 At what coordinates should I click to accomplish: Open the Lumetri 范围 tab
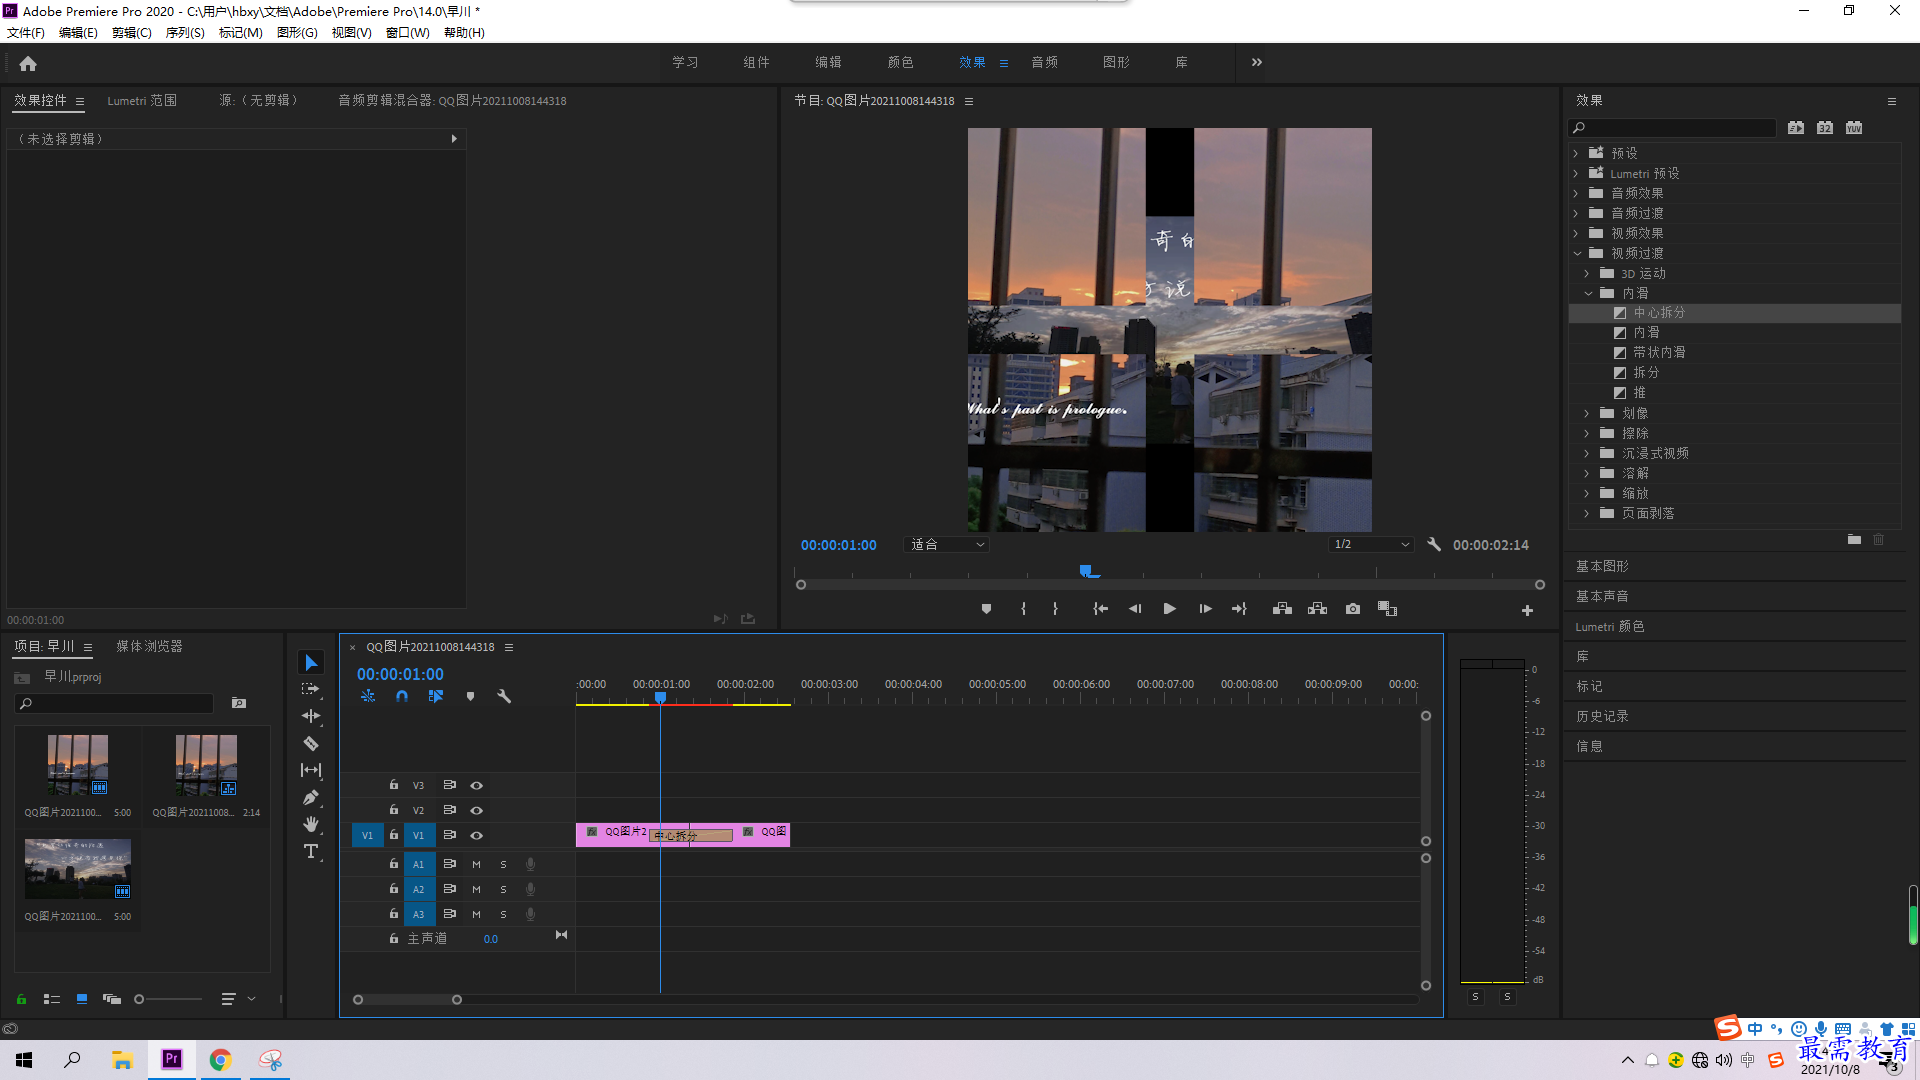click(x=142, y=101)
